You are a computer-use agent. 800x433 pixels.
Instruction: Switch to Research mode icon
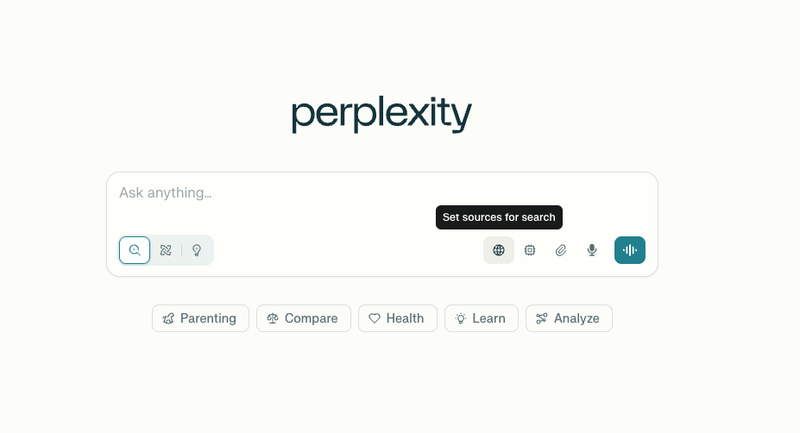[166, 250]
